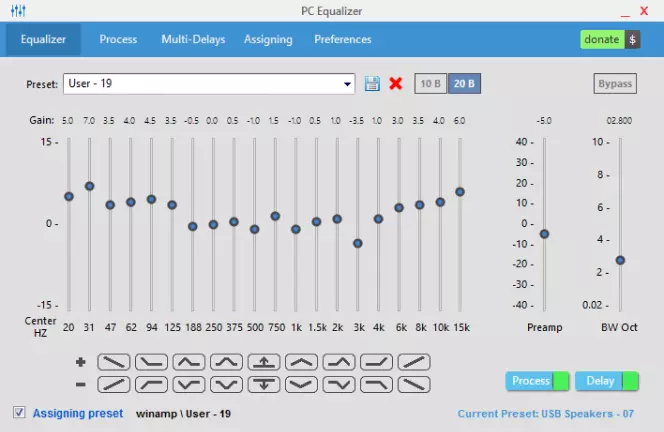Save preset using the floppy disk icon
Screen dimensions: 664x432
[x=372, y=83]
